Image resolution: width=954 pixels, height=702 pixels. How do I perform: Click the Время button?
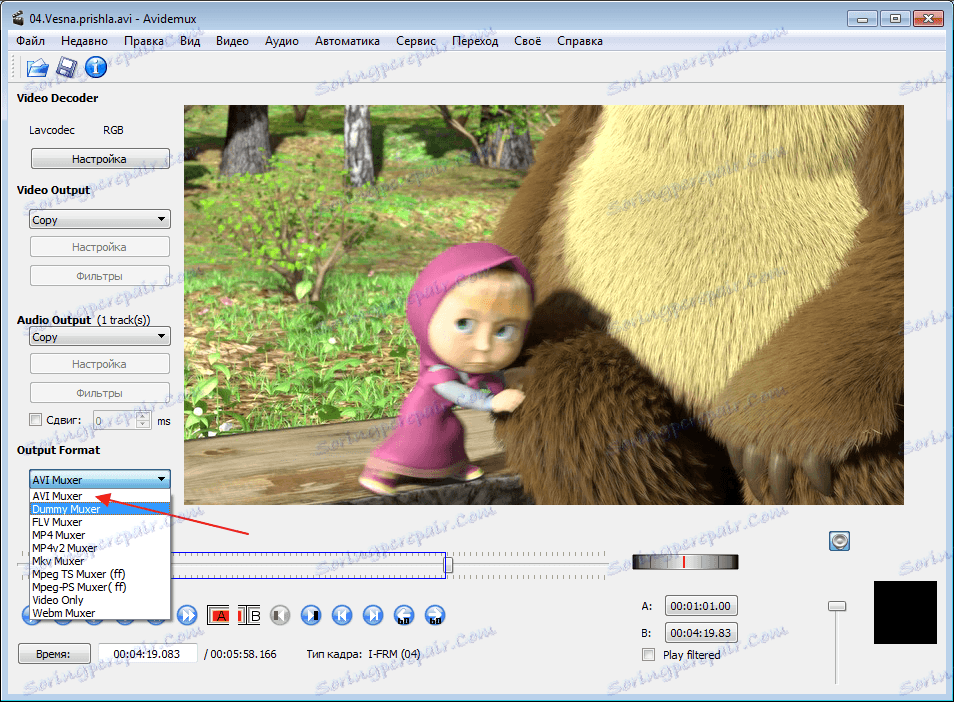tap(54, 654)
